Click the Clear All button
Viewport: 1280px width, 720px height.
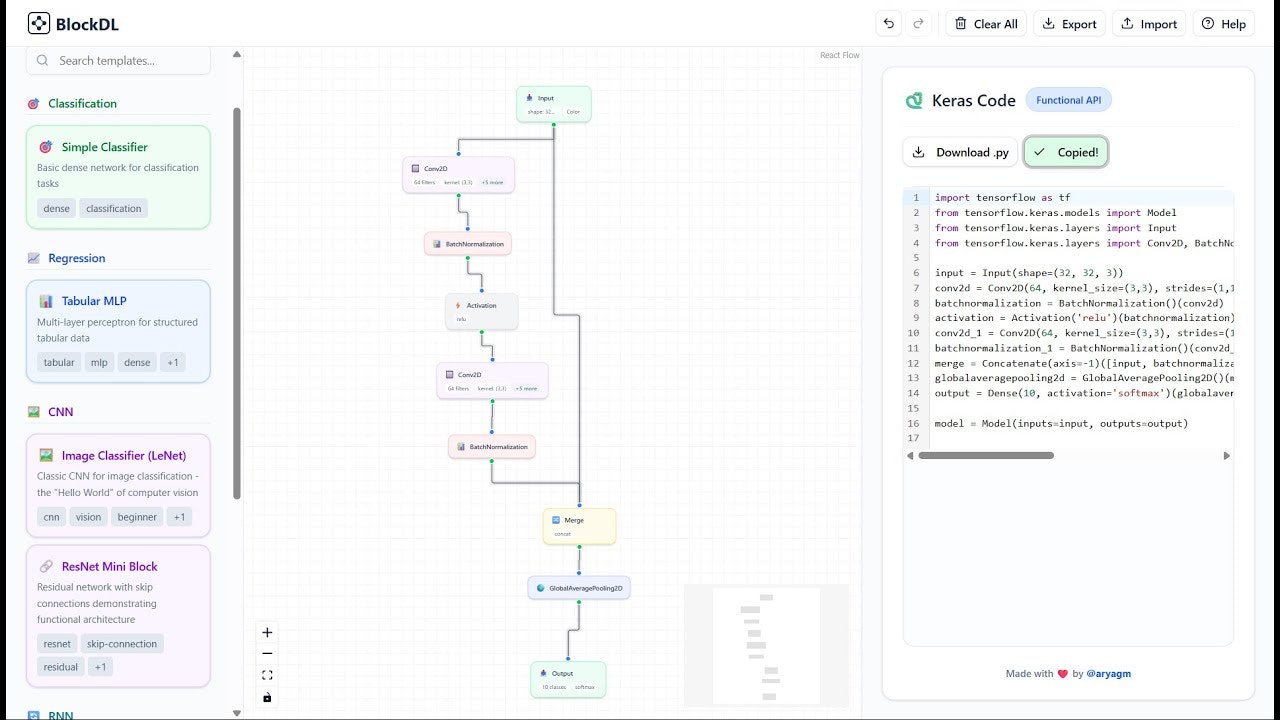click(x=986, y=23)
